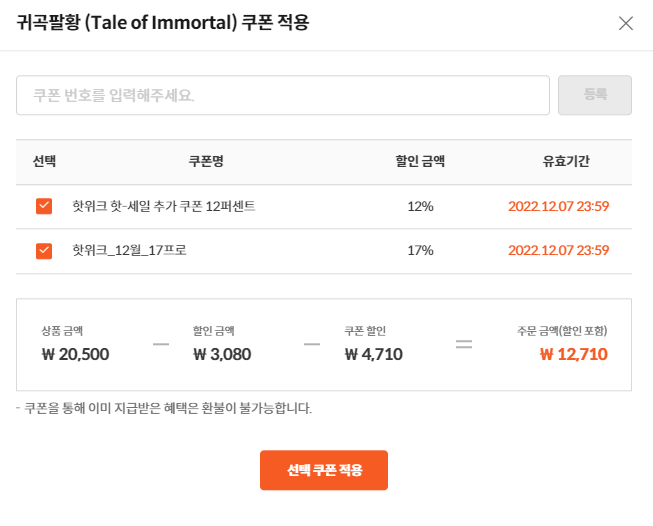Screen dimensions: 653x526
Task: Click the 할인 금액 column header
Action: 420,161
